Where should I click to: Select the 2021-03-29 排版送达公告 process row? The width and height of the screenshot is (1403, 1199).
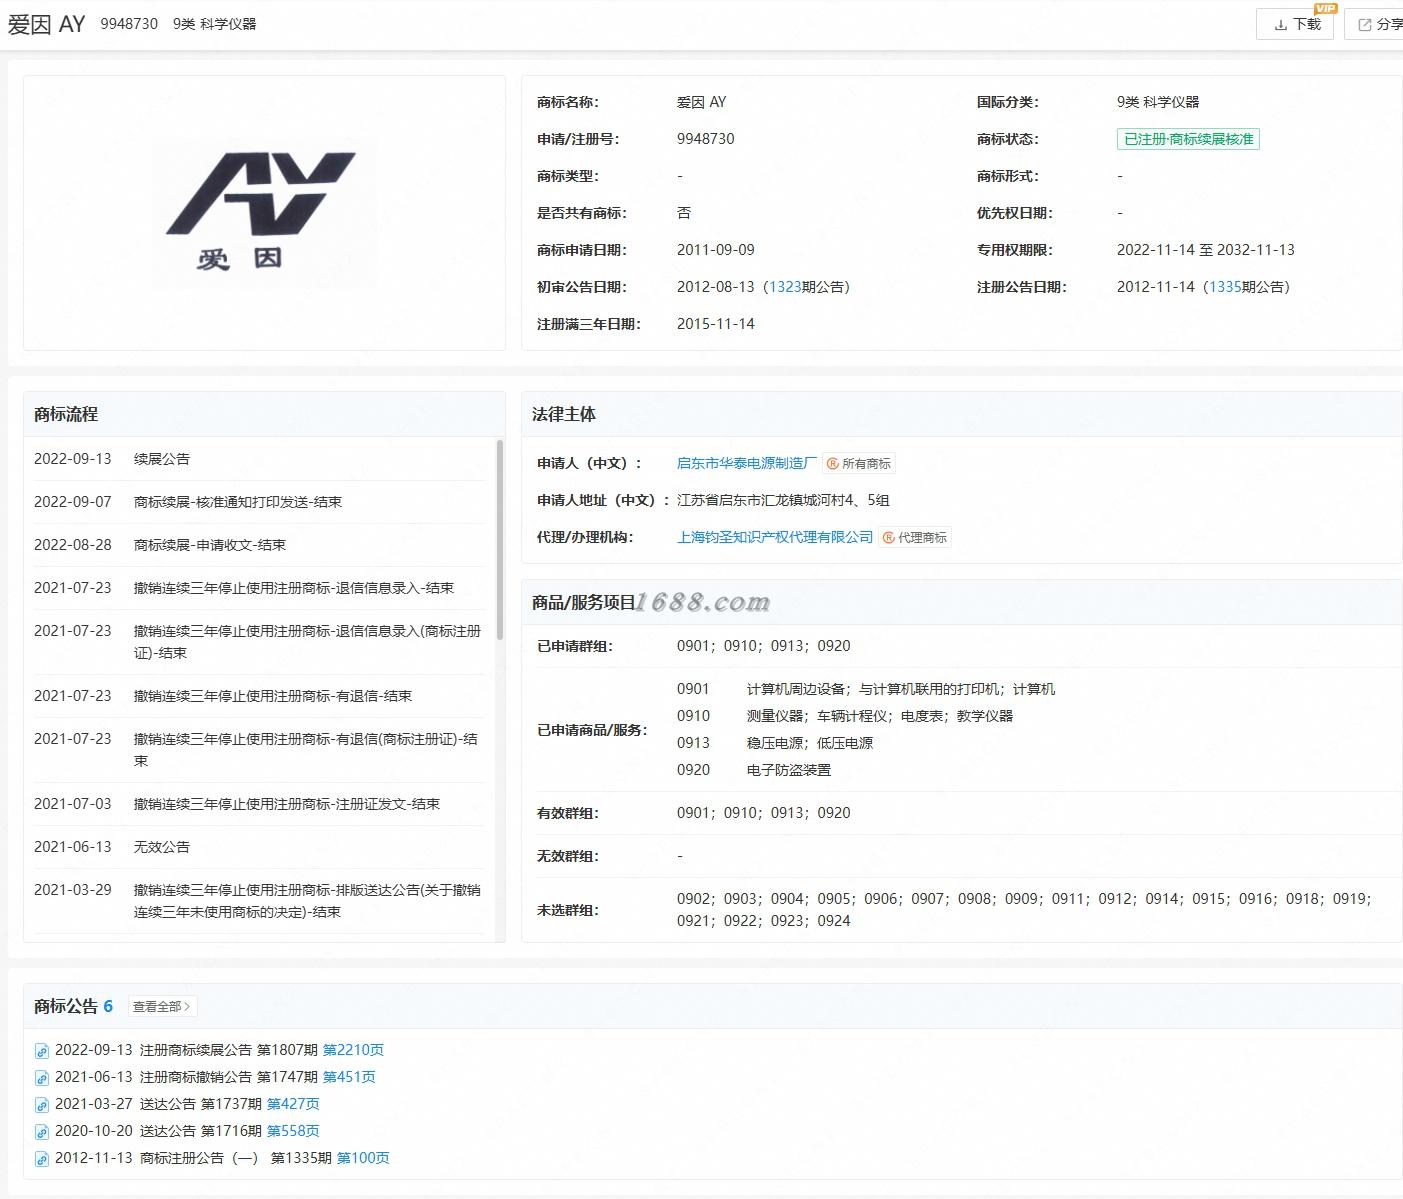tap(259, 901)
